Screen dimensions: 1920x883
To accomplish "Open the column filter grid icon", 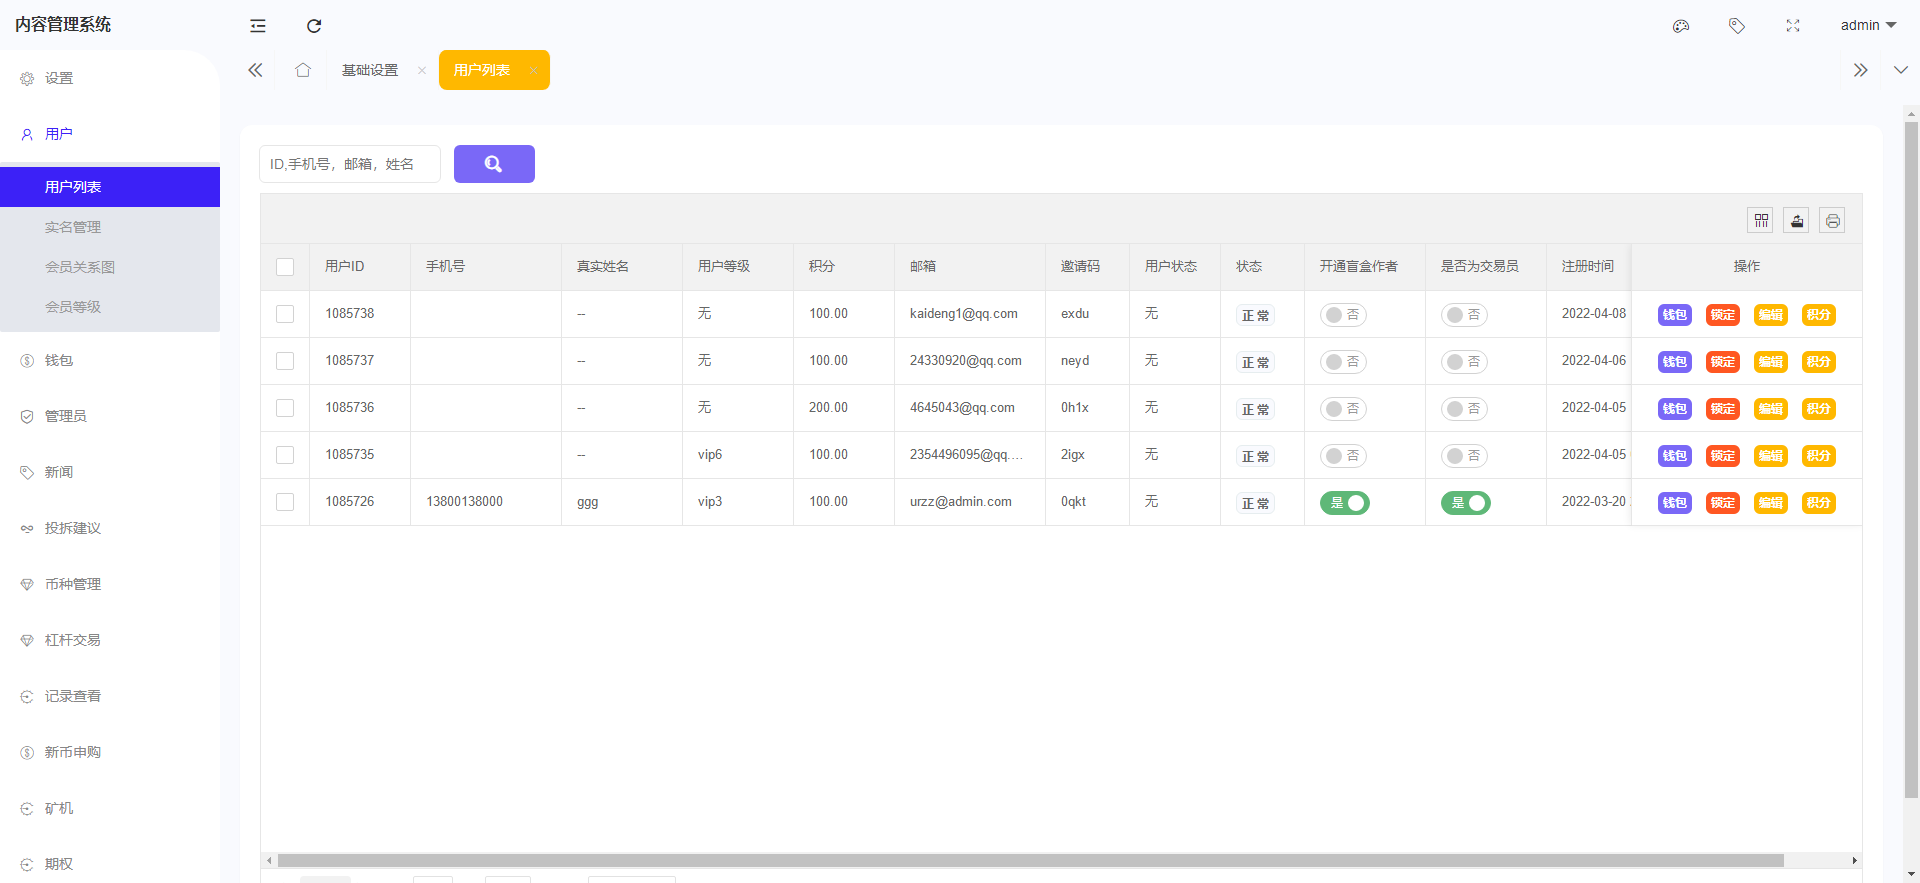I will 1761,220.
